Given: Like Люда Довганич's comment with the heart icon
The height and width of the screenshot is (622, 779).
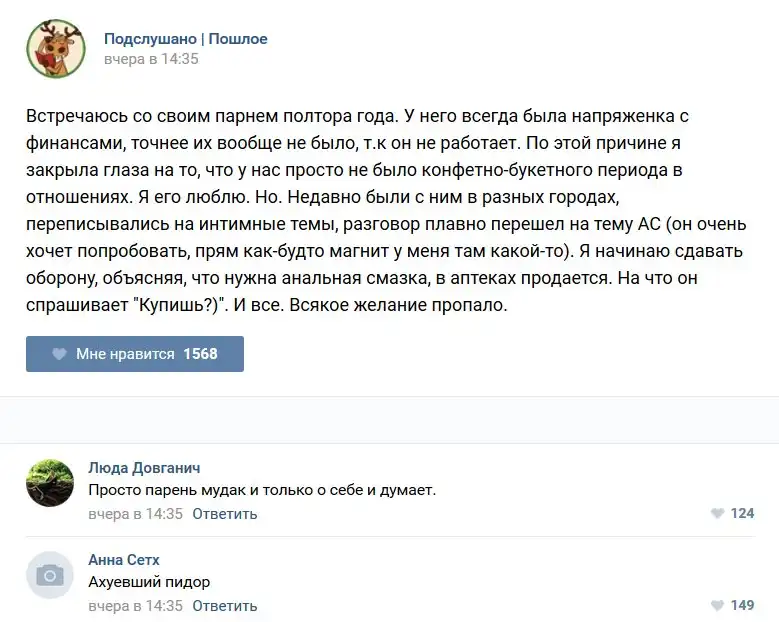Looking at the screenshot, I should pyautogui.click(x=717, y=514).
